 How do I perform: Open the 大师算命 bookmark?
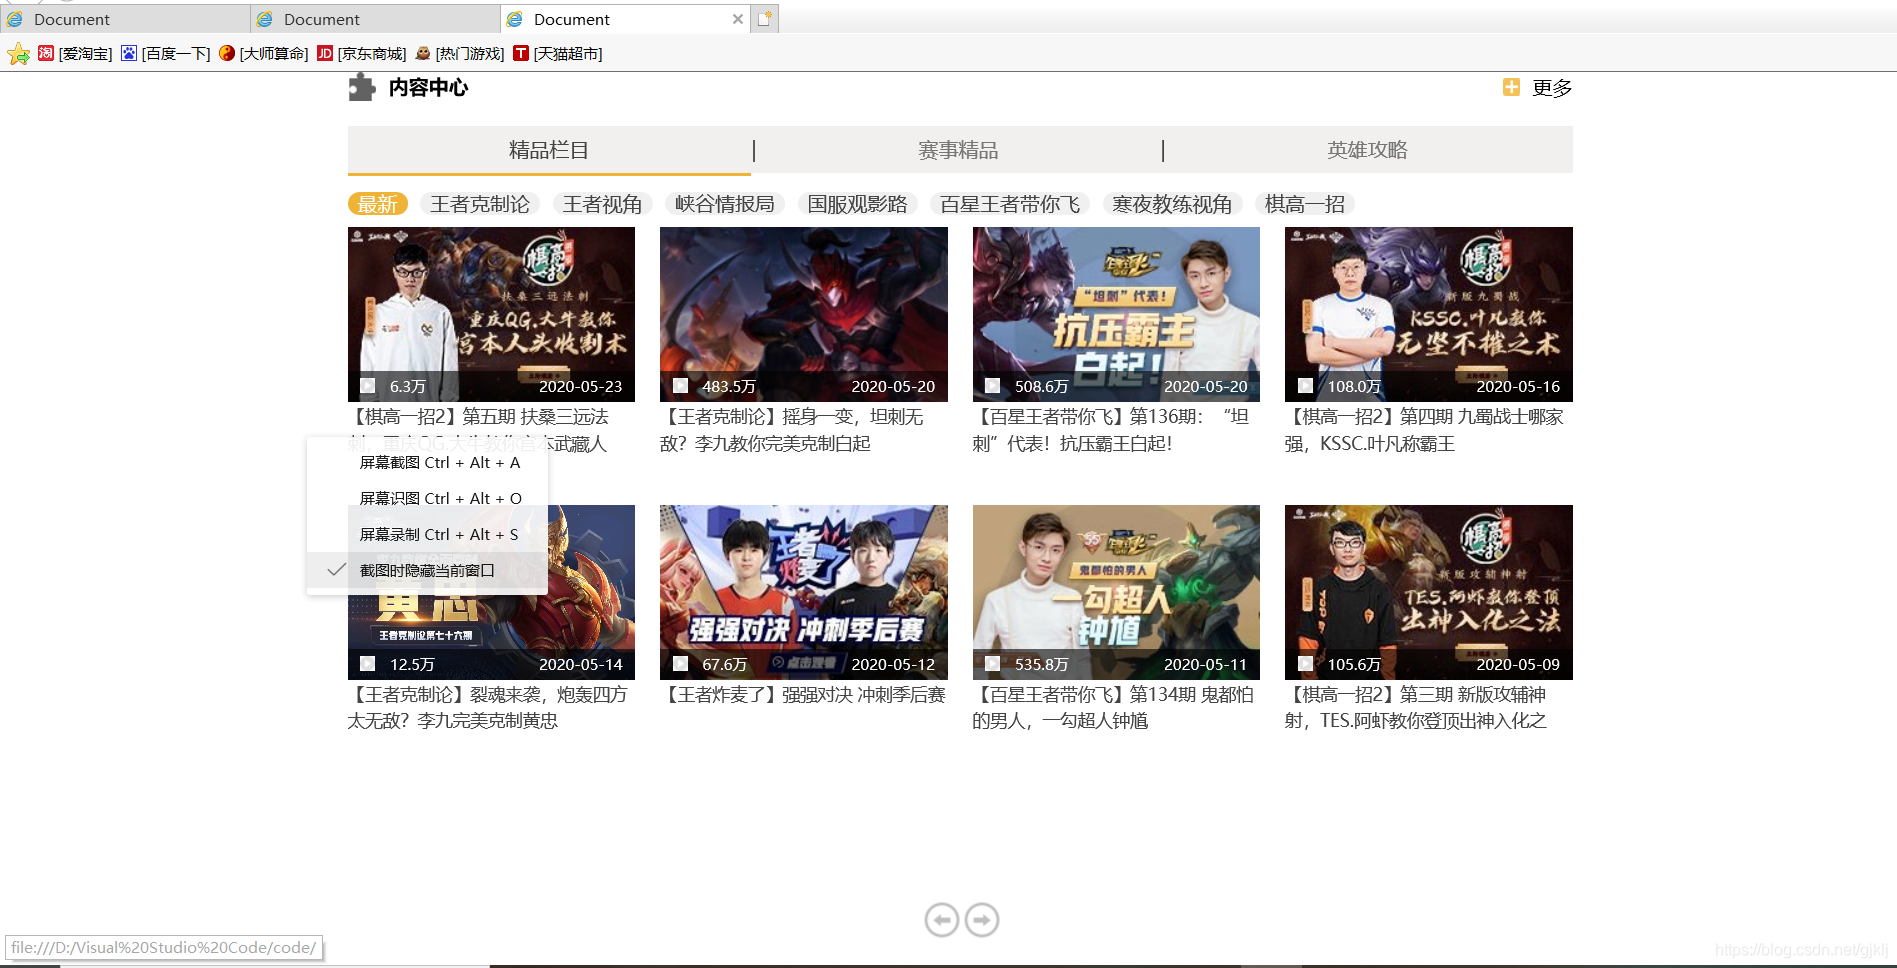click(x=263, y=54)
